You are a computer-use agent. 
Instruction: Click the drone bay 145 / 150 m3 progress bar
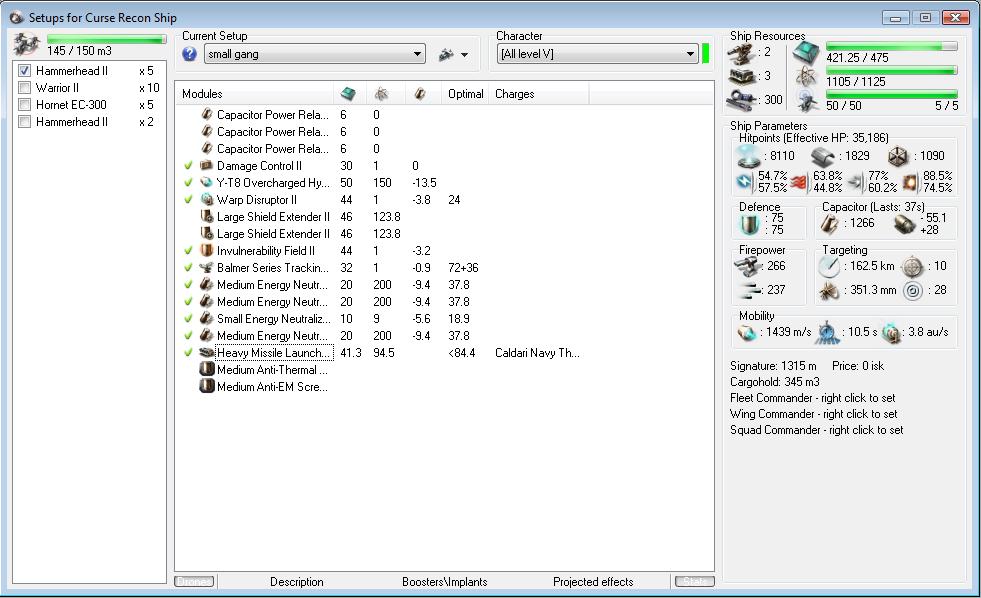tap(106, 39)
